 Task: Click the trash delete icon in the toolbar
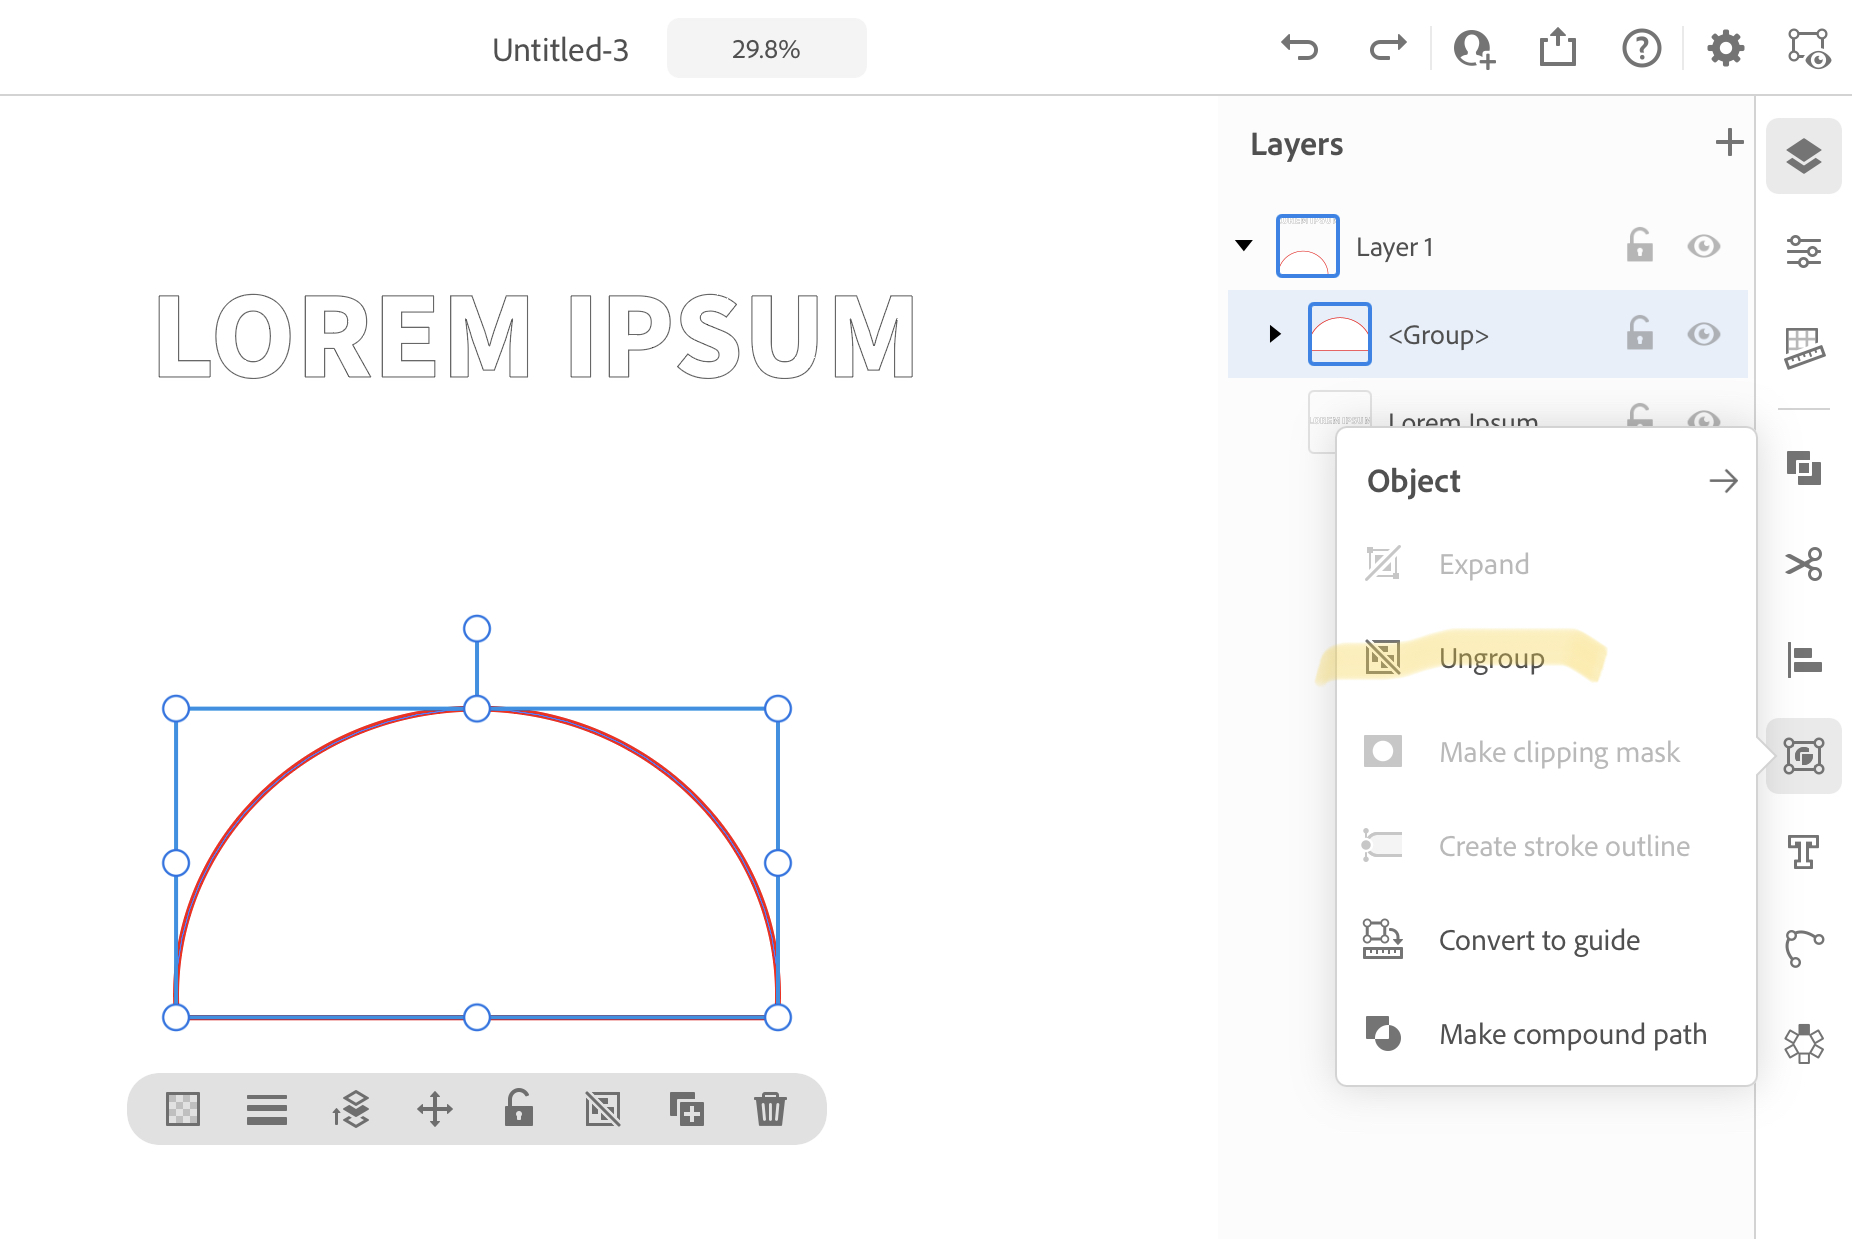coord(770,1109)
